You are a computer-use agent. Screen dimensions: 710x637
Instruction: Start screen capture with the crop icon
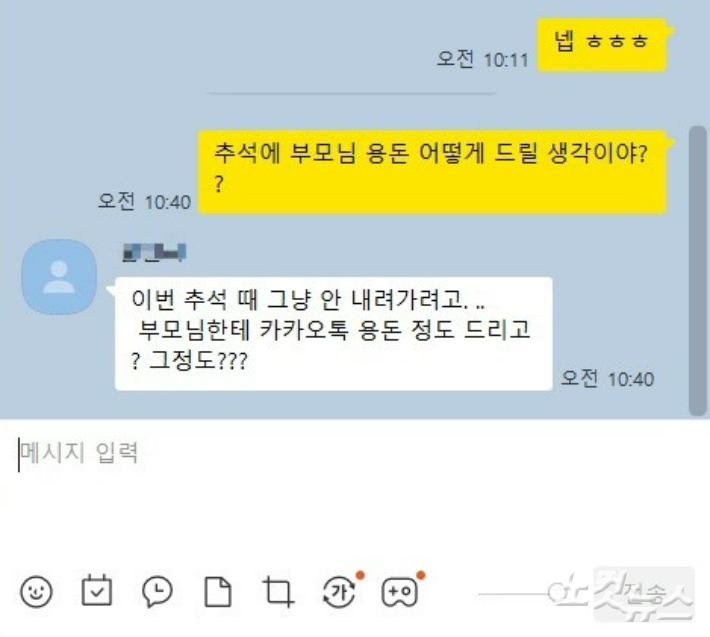[278, 591]
